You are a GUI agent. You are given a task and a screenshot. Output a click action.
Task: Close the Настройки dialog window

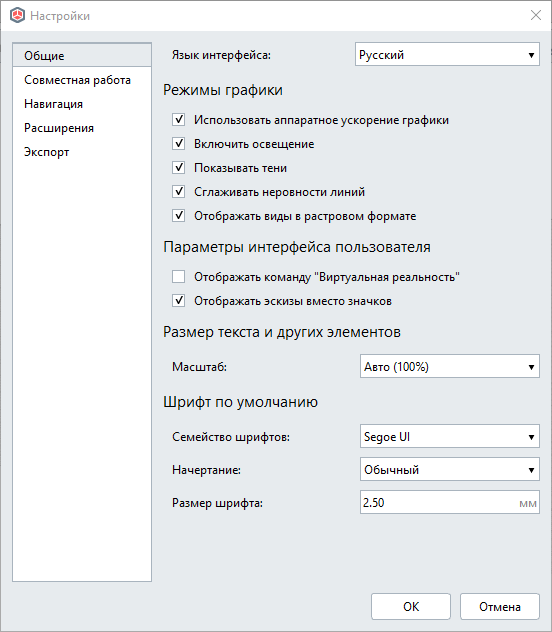[x=535, y=15]
